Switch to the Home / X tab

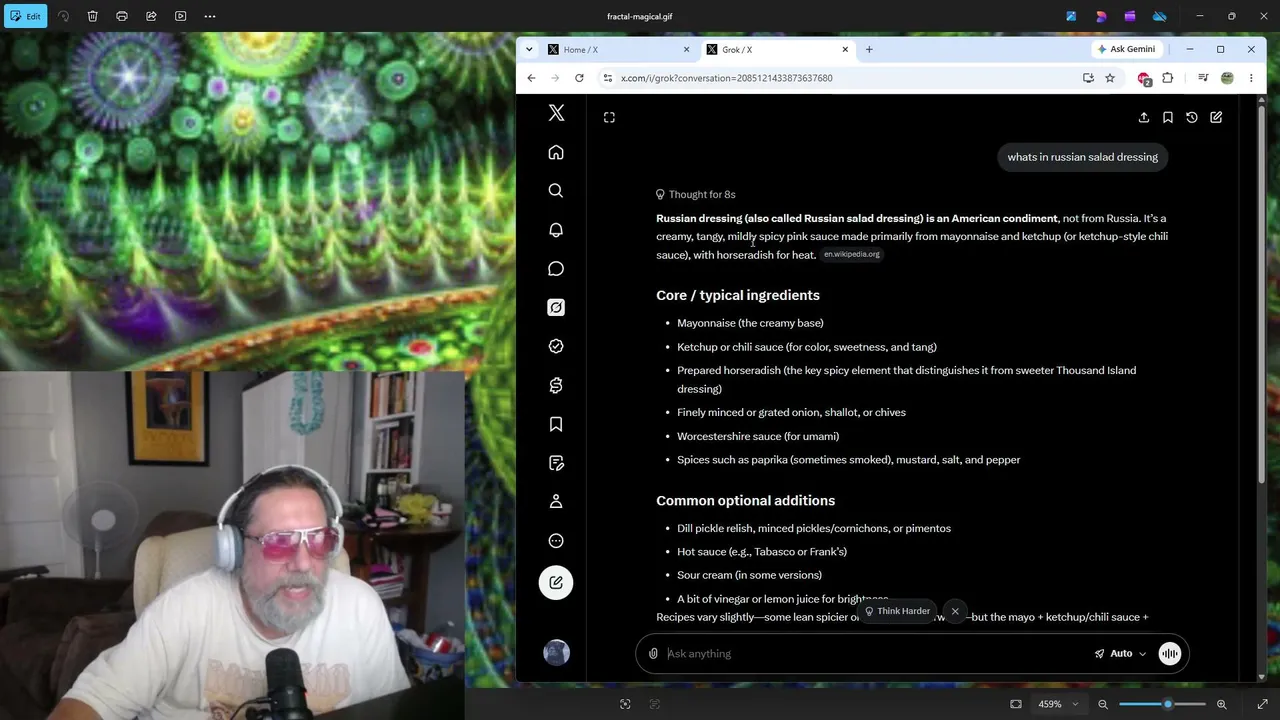click(x=618, y=49)
